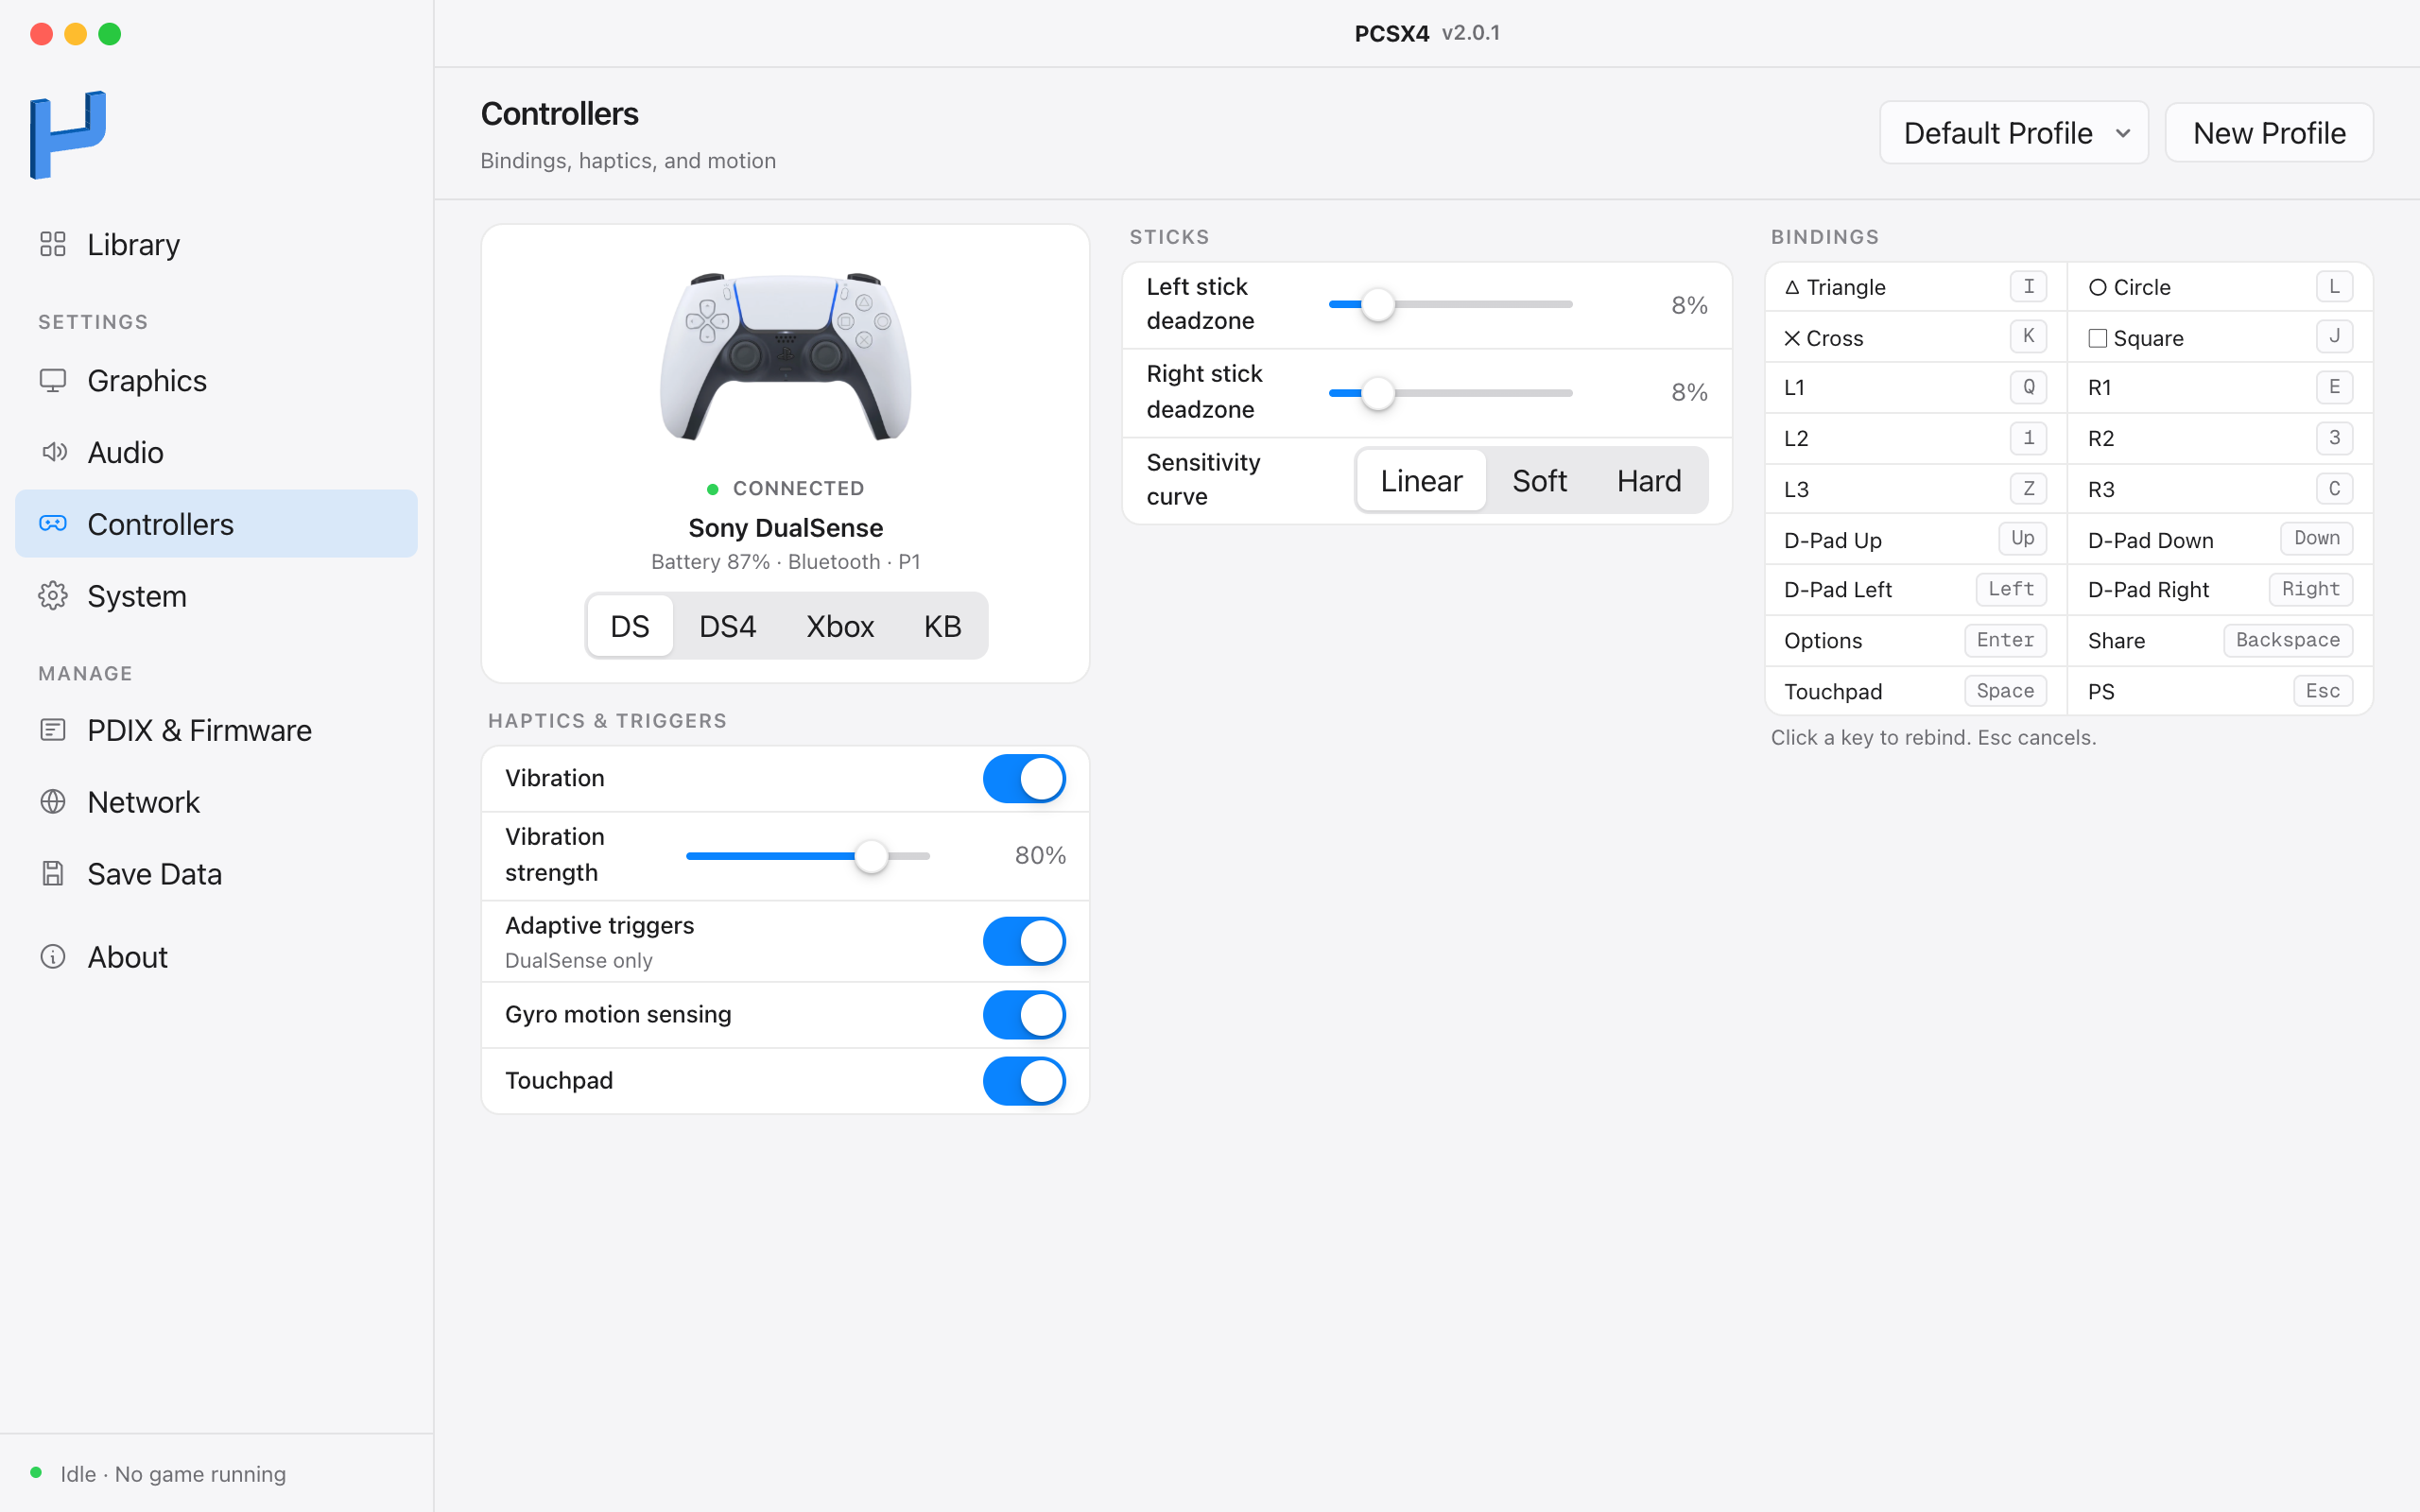This screenshot has height=1512, width=2420.
Task: Rebind the Share Backspace key
Action: pos(2287,640)
